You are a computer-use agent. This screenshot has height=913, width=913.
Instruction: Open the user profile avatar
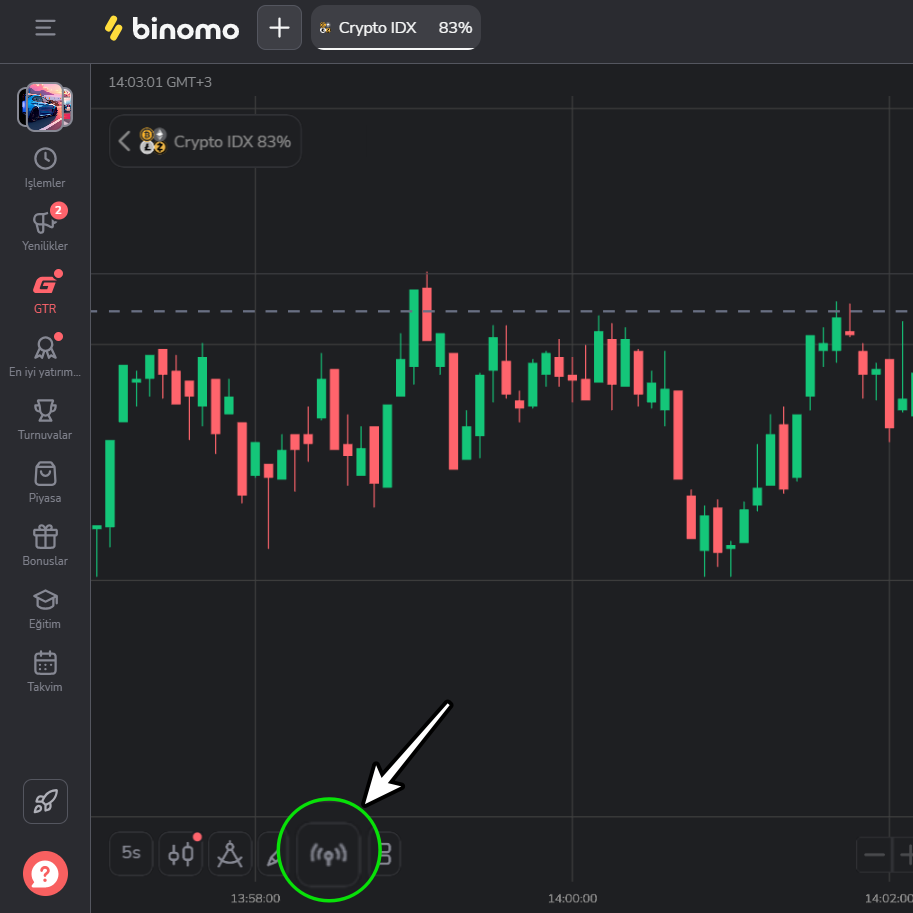(45, 107)
